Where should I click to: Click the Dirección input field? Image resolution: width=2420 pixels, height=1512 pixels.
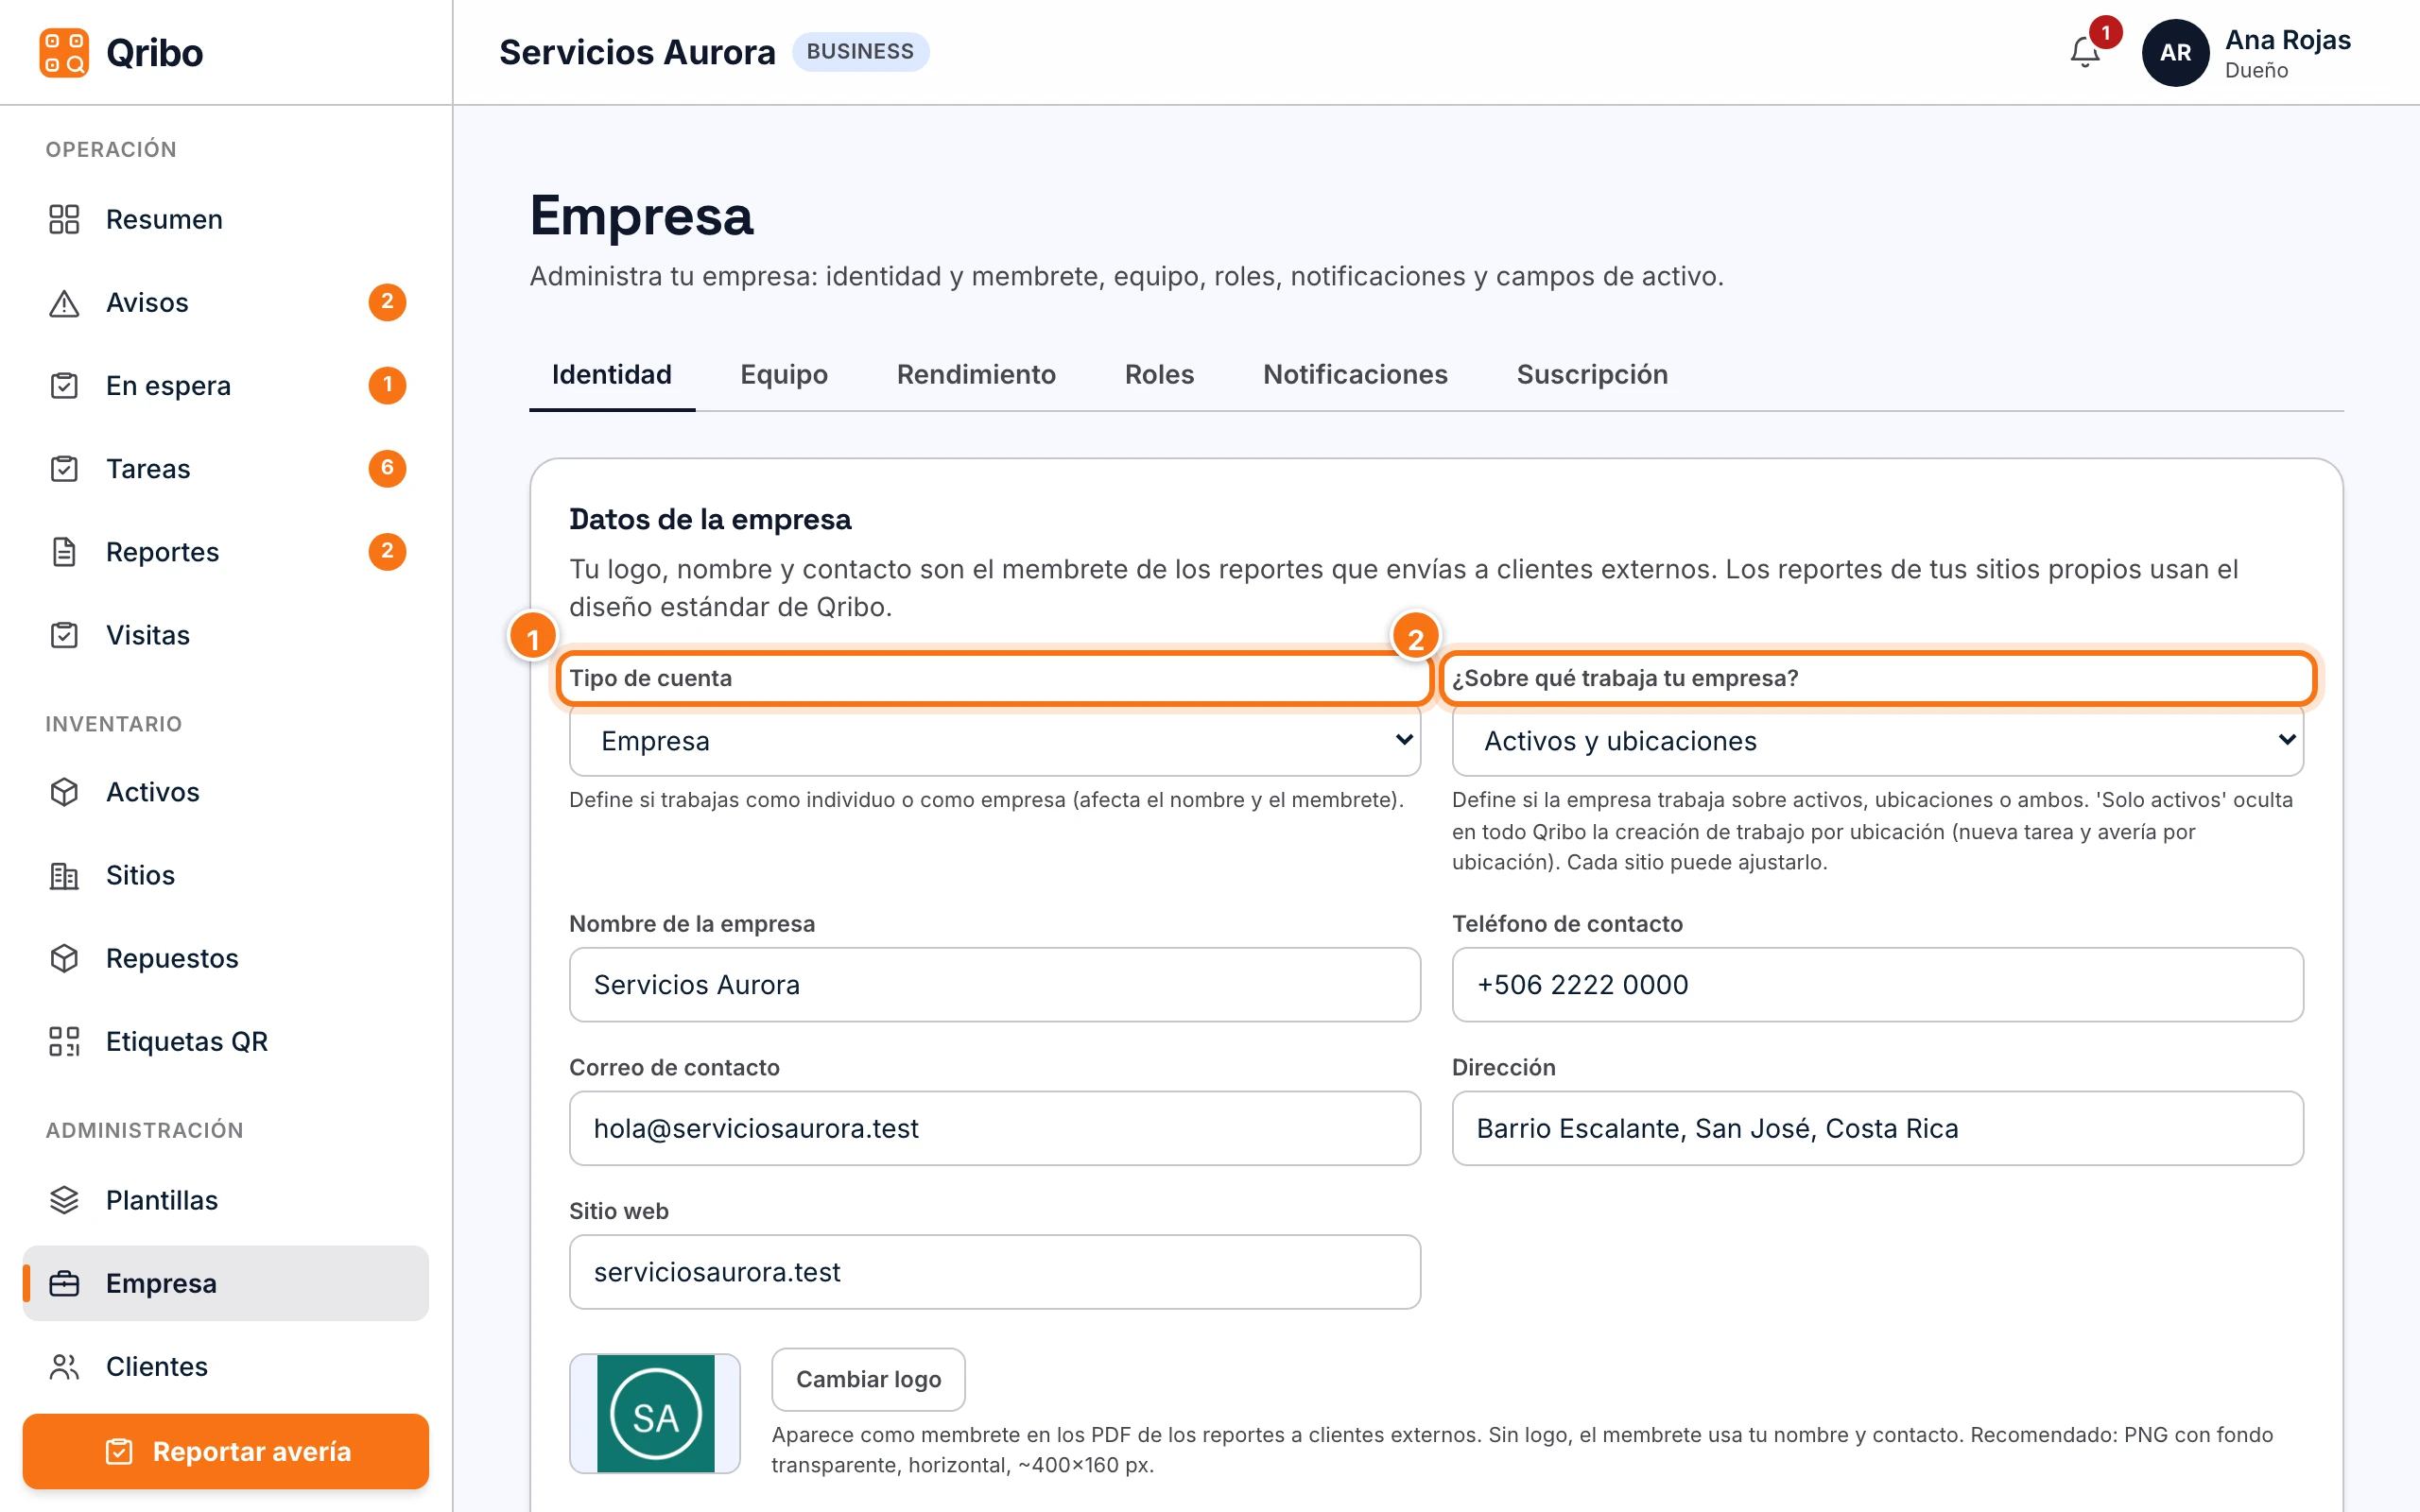click(1877, 1127)
